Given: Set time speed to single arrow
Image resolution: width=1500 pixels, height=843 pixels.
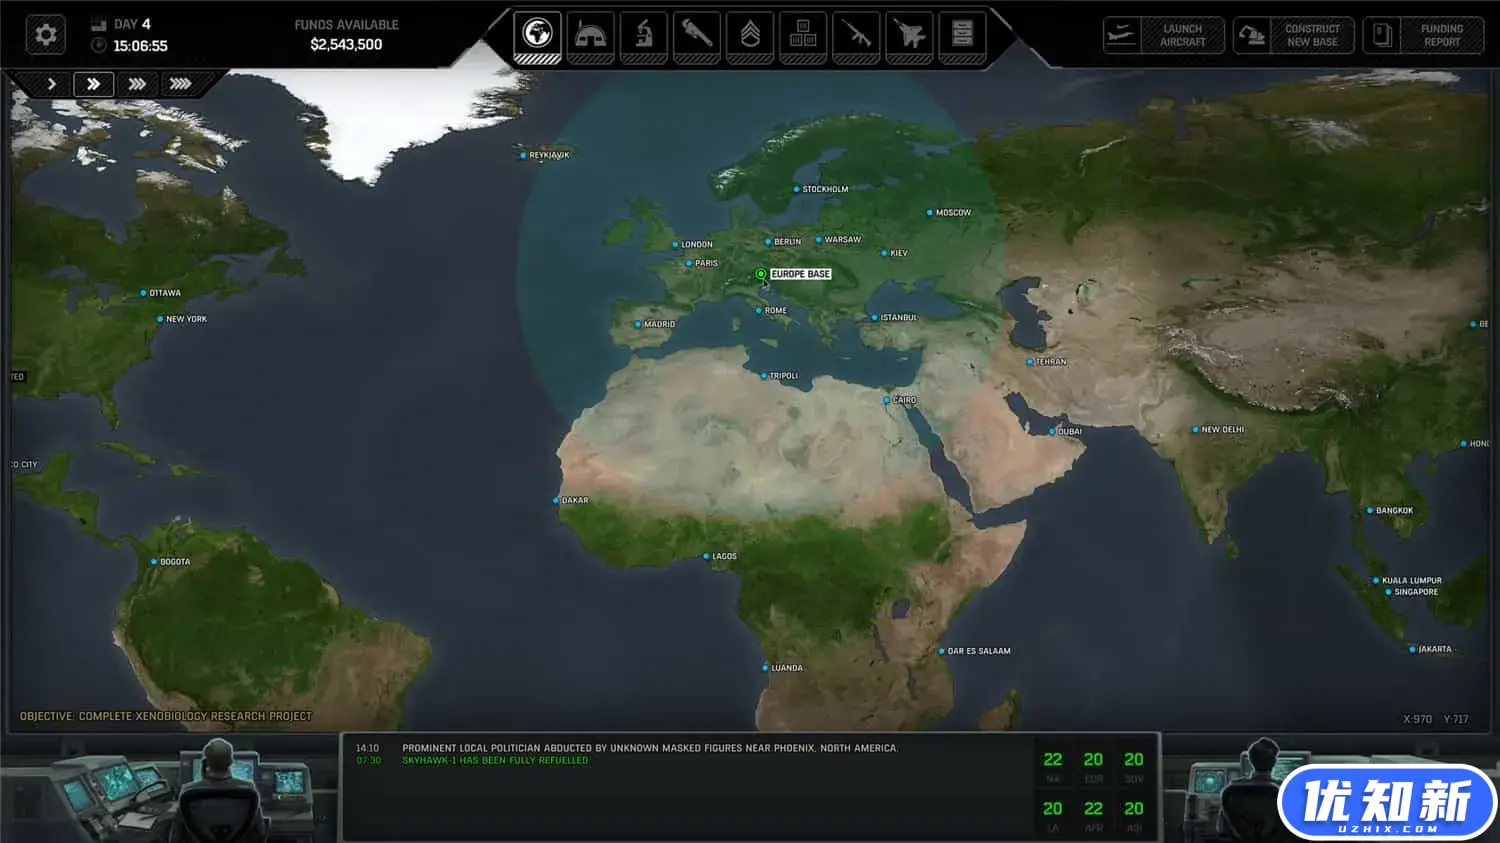Looking at the screenshot, I should (51, 84).
